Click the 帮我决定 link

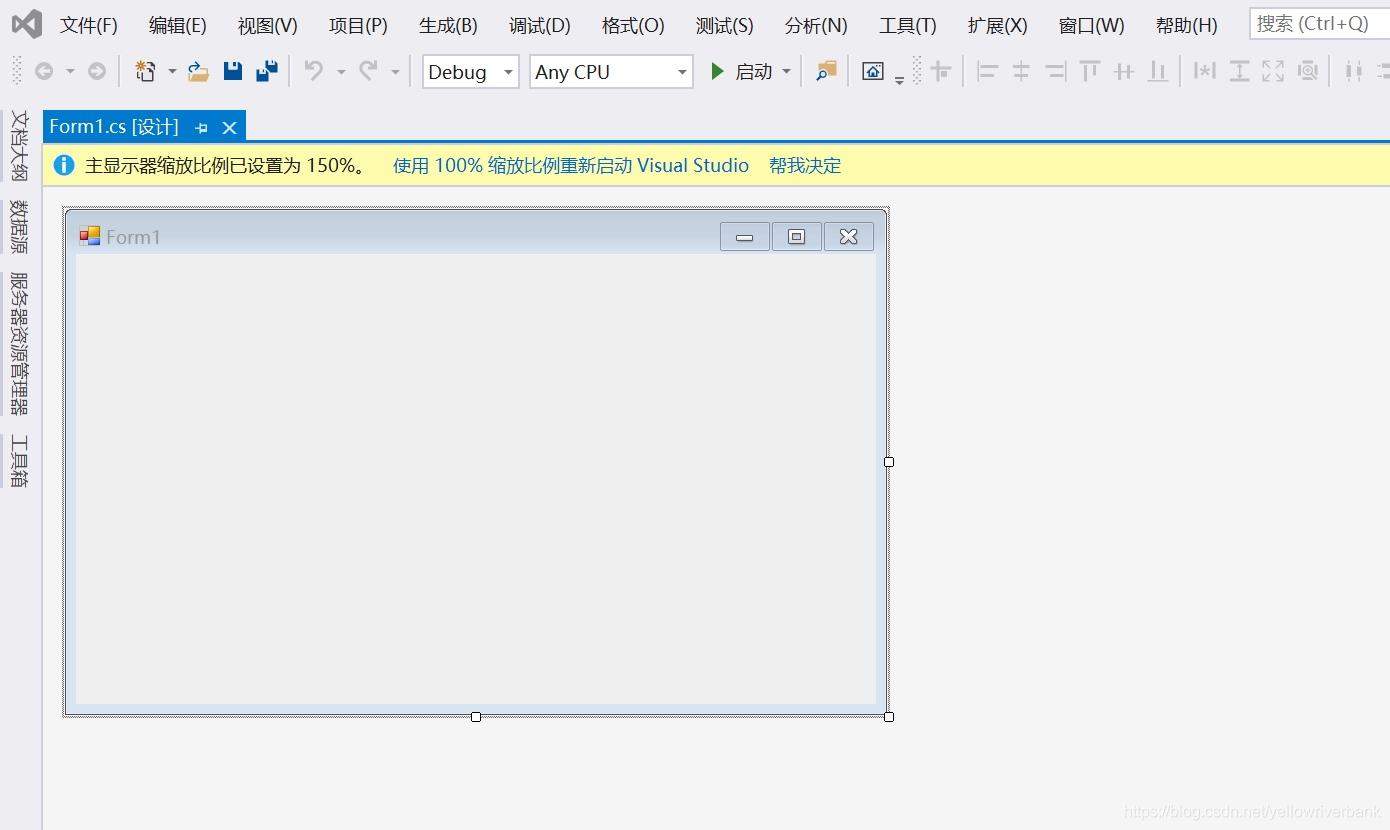click(x=805, y=165)
